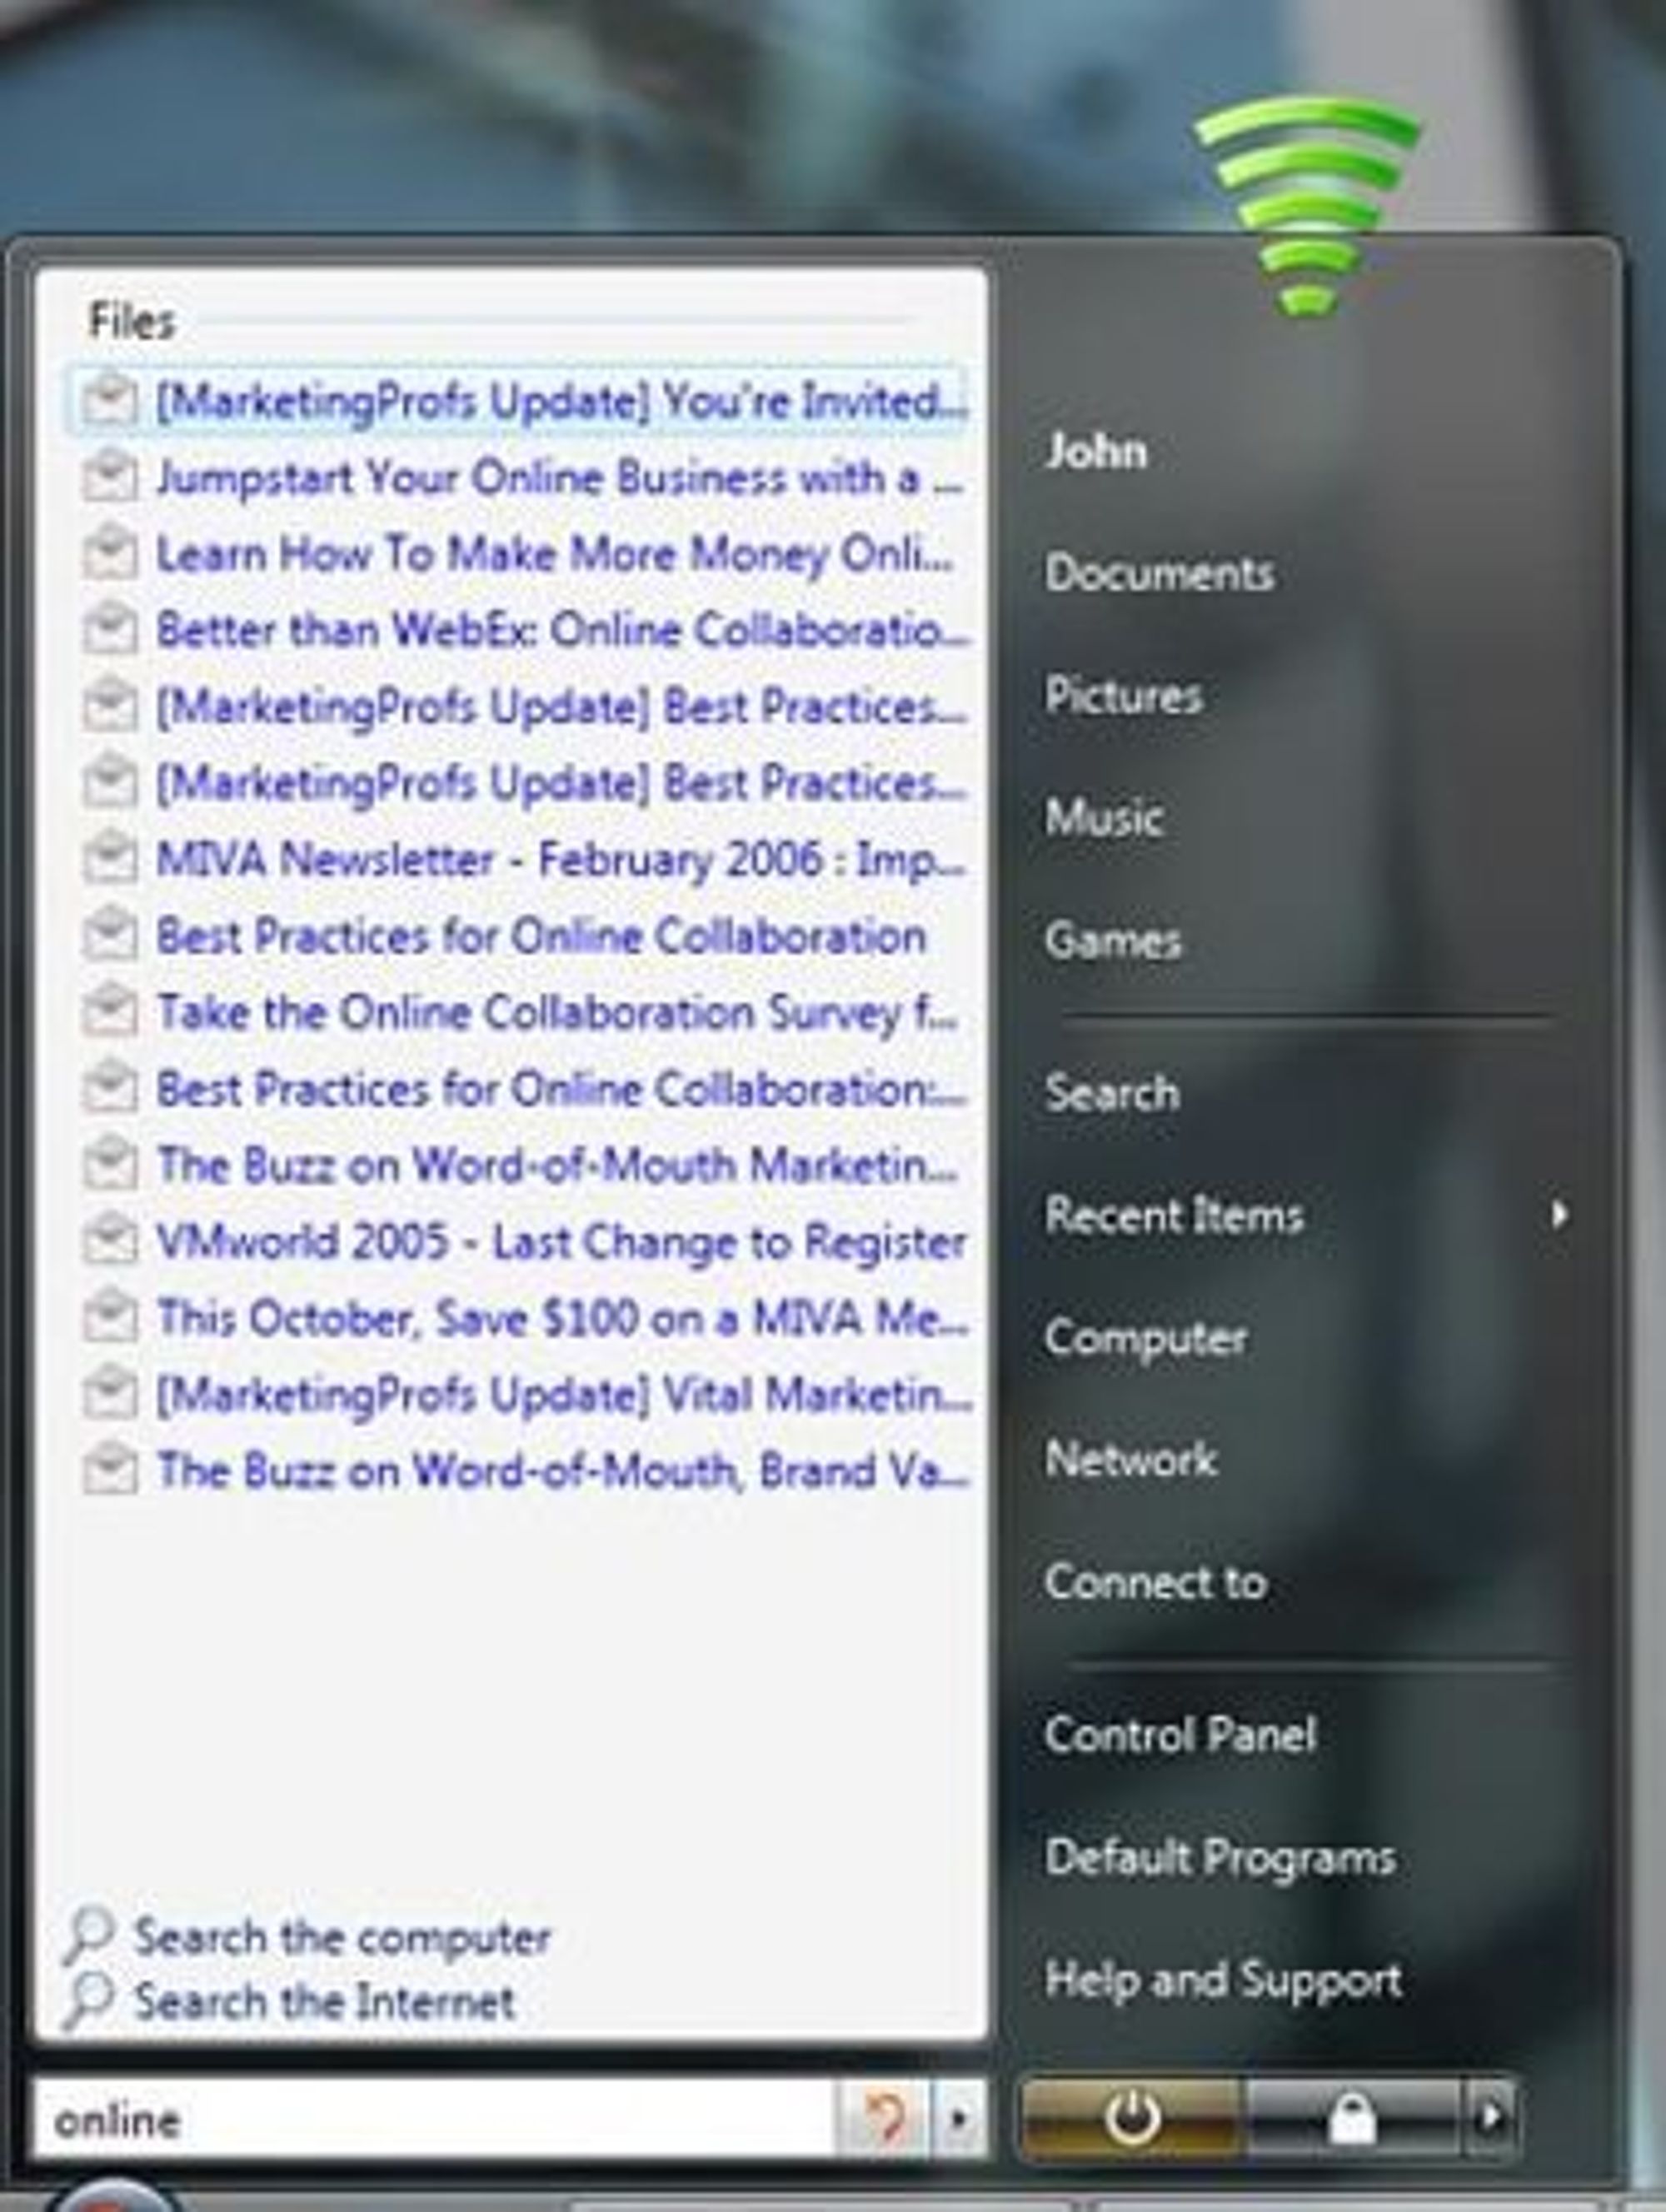Viewport: 1666px width, 2212px height.
Task: Click the power button icon
Action: point(1132,2117)
